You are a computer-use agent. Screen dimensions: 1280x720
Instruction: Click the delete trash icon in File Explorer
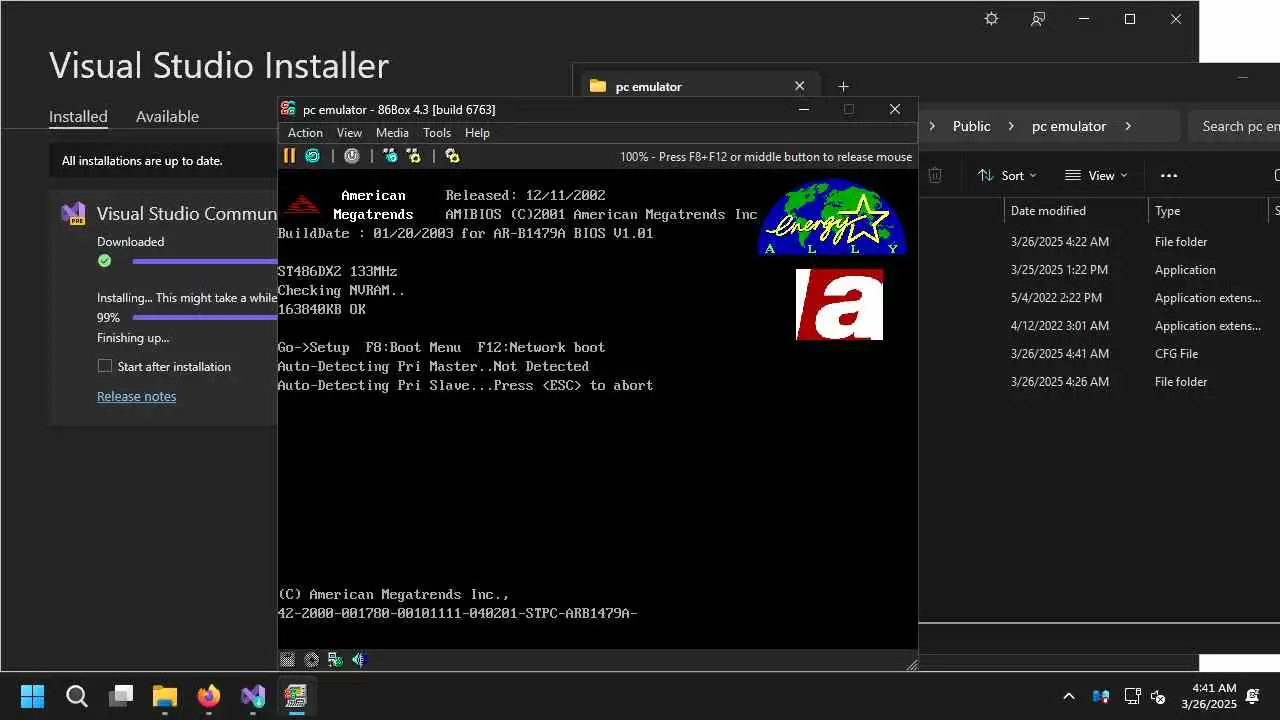935,175
